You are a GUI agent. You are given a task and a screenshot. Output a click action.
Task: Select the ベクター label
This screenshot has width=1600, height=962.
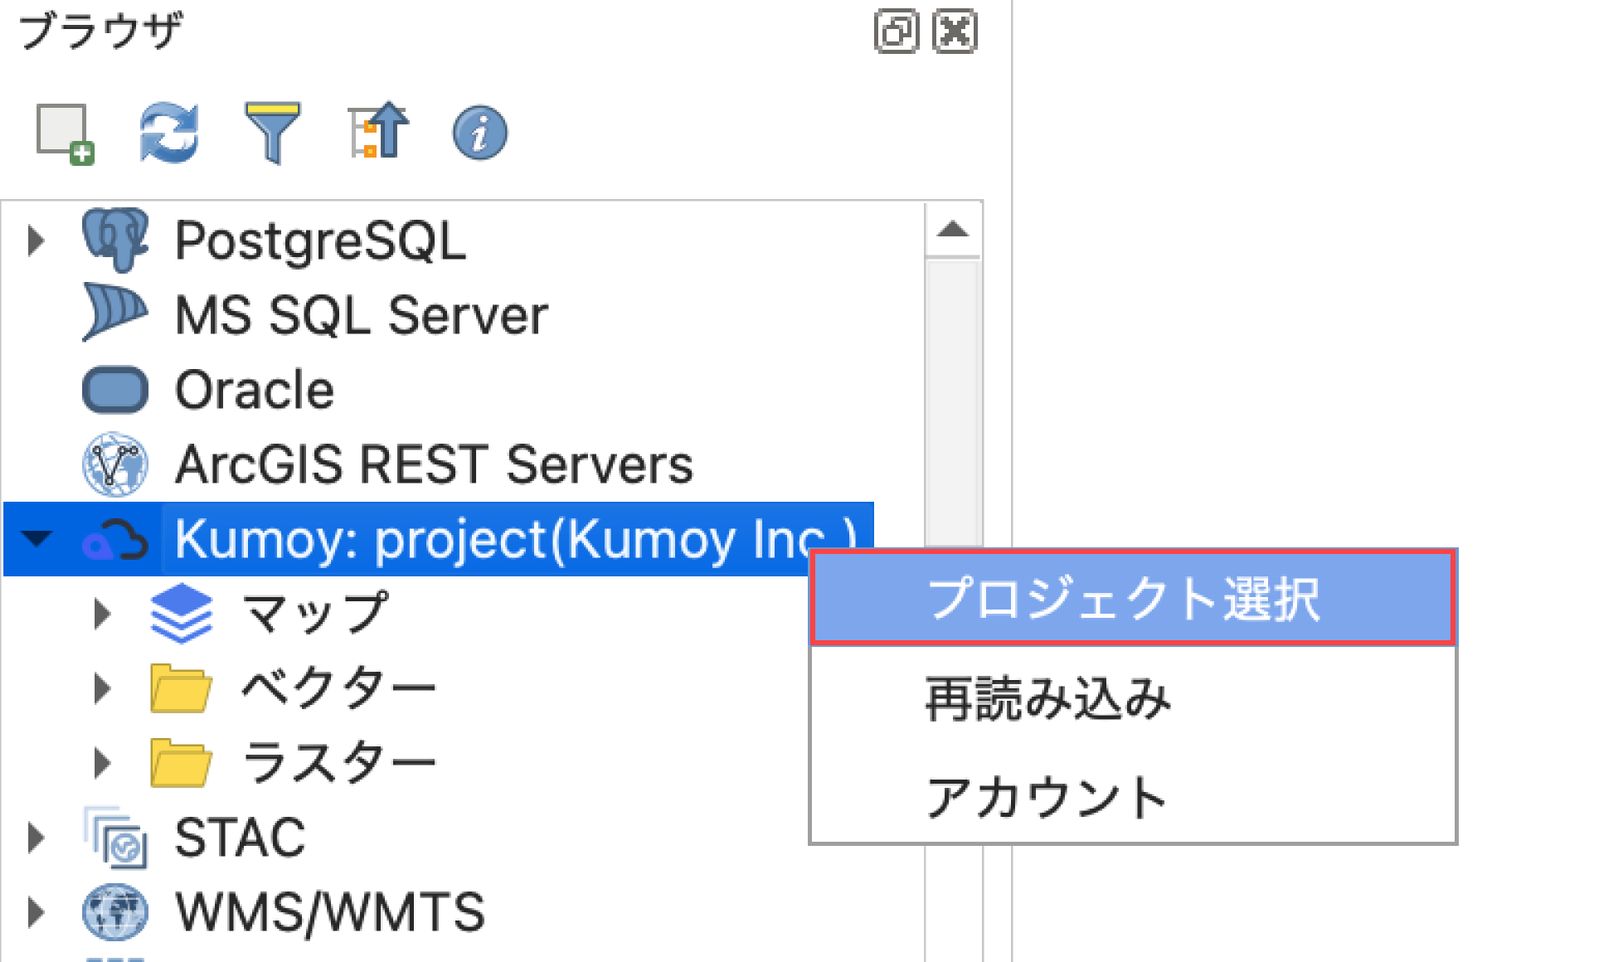pos(339,688)
